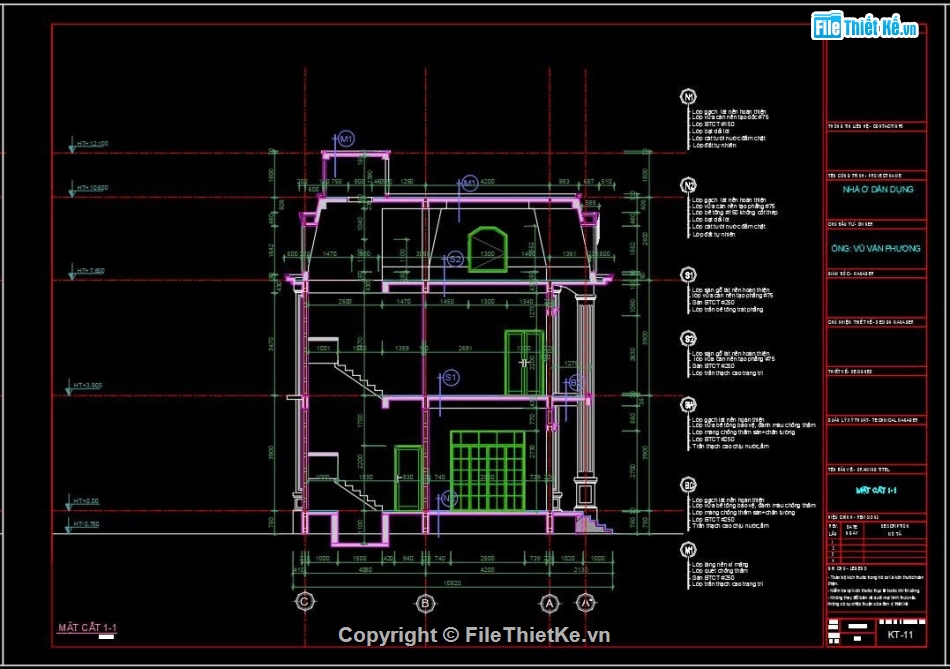Click the underlined MẶT CẮT 1-1 title at bottom left
Viewport: 950px width, 669px height.
click(87, 628)
